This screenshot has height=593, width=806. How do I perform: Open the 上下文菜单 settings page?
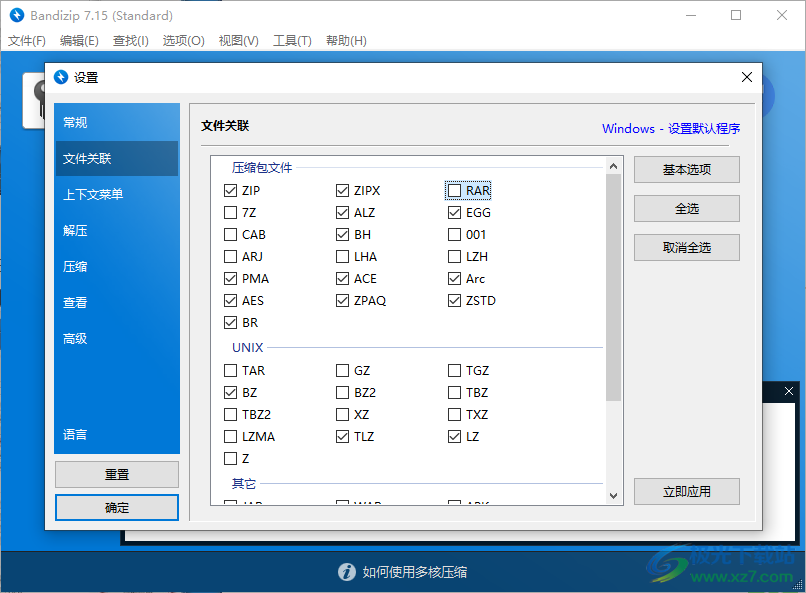(117, 194)
